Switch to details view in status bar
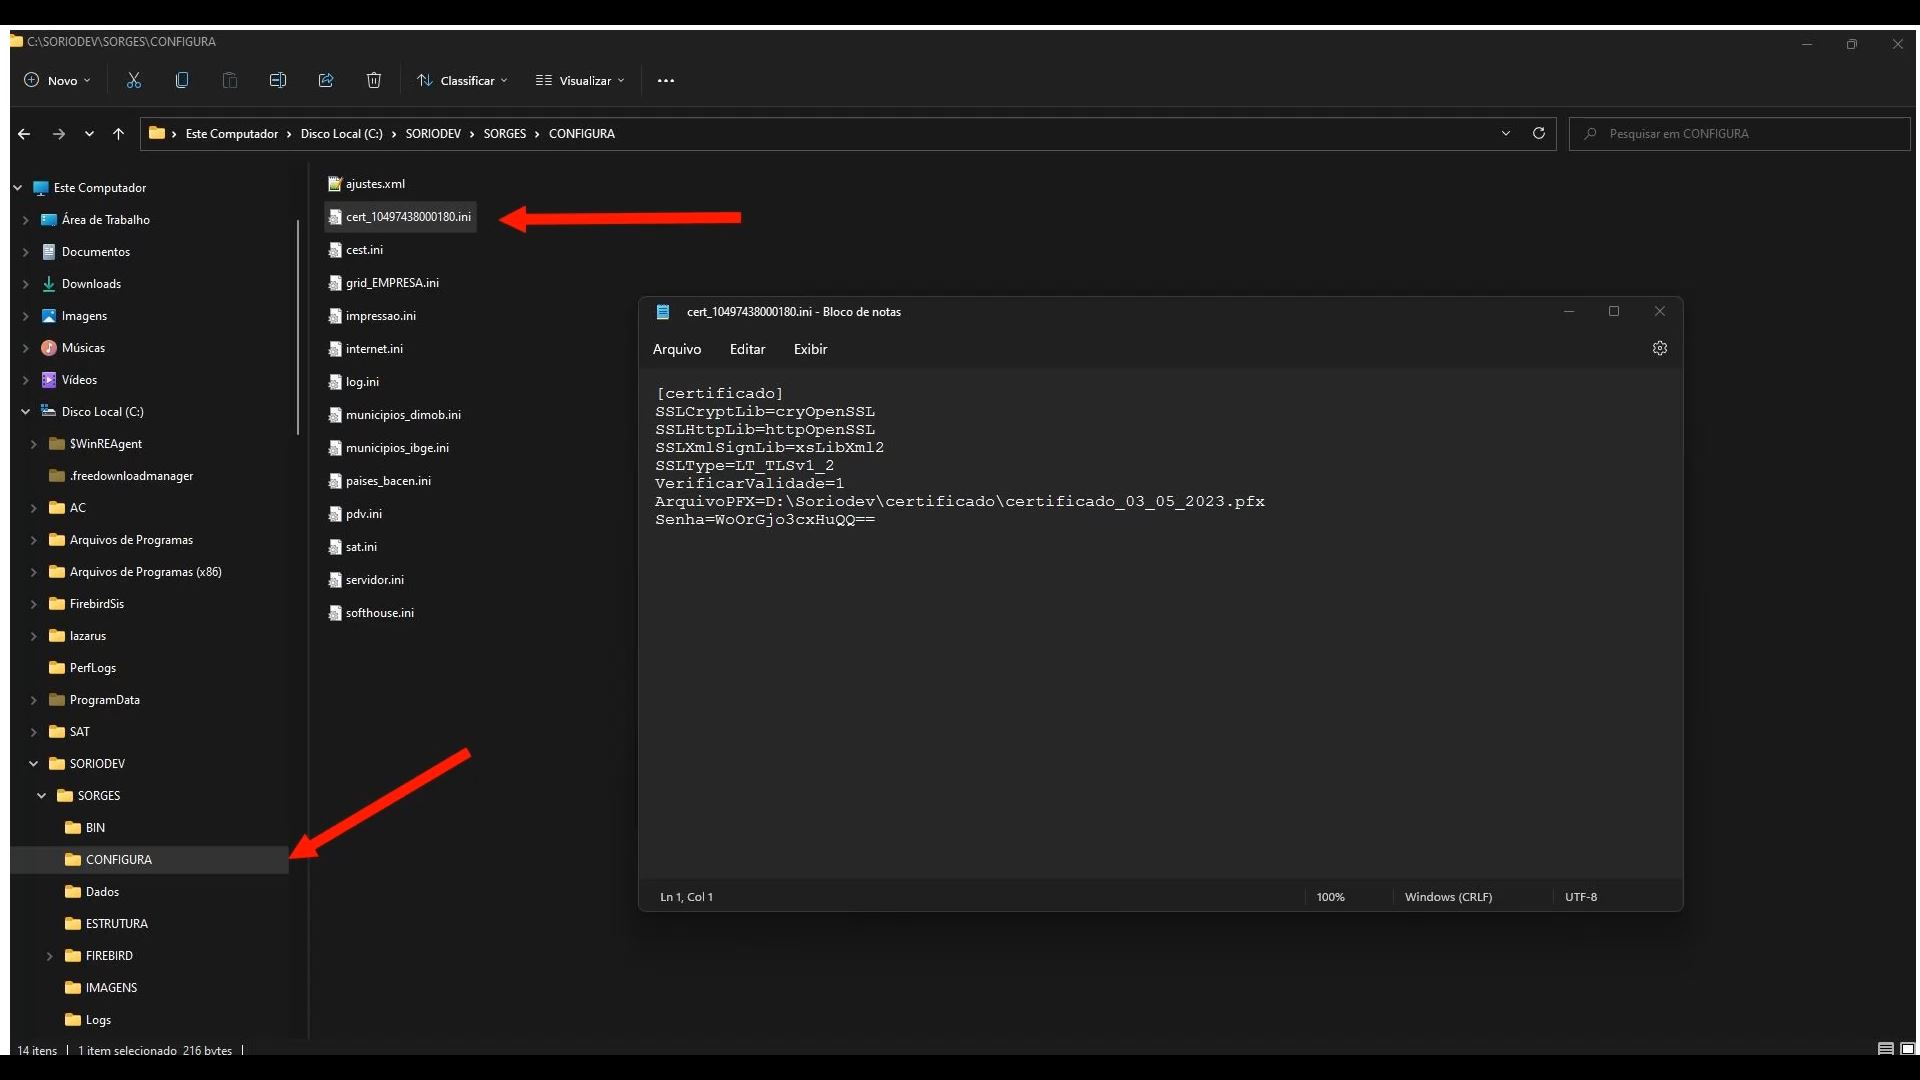The width and height of the screenshot is (1920, 1080). (1885, 1049)
